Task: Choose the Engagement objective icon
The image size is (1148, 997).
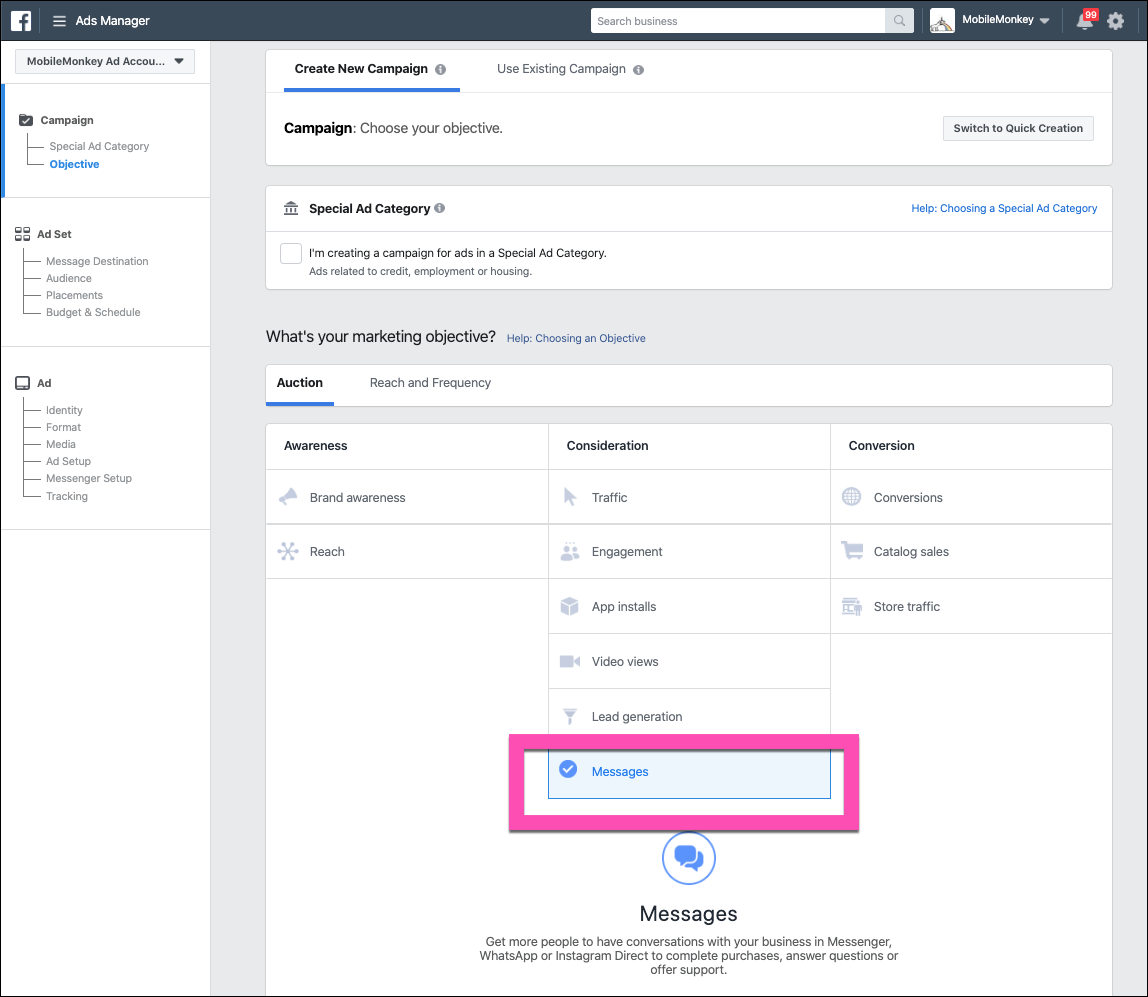Action: coord(571,551)
